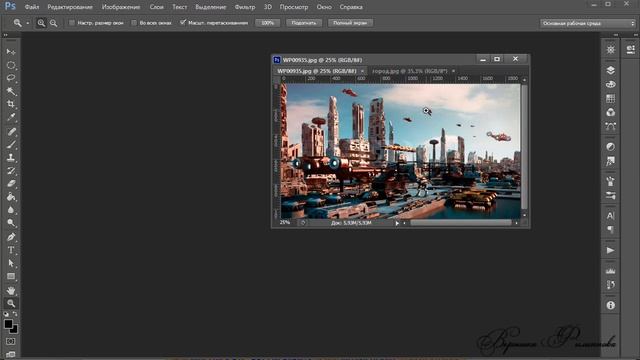Open the Brush Presets panel icon
Screen dimensions: 640x360
(611, 196)
